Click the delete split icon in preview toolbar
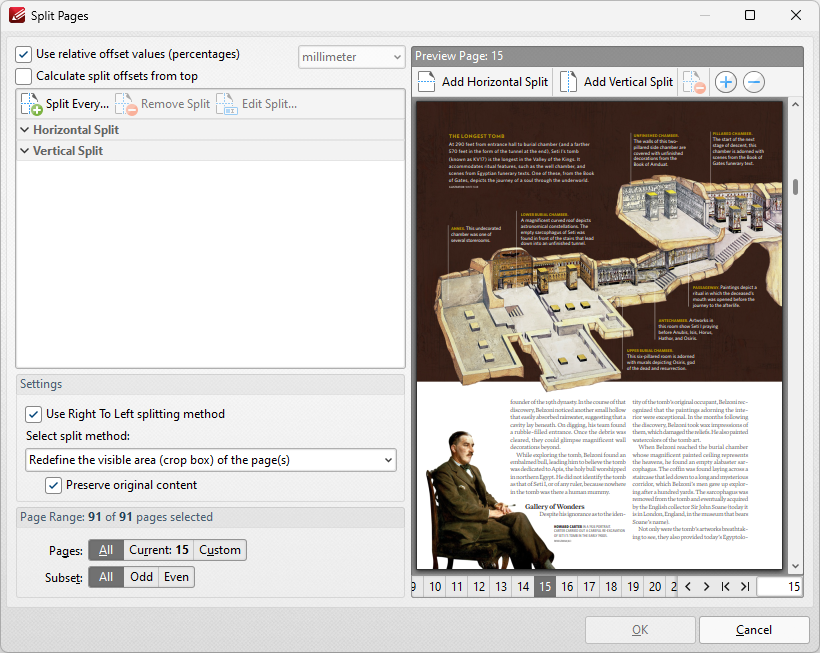The height and width of the screenshot is (653, 820). click(694, 82)
